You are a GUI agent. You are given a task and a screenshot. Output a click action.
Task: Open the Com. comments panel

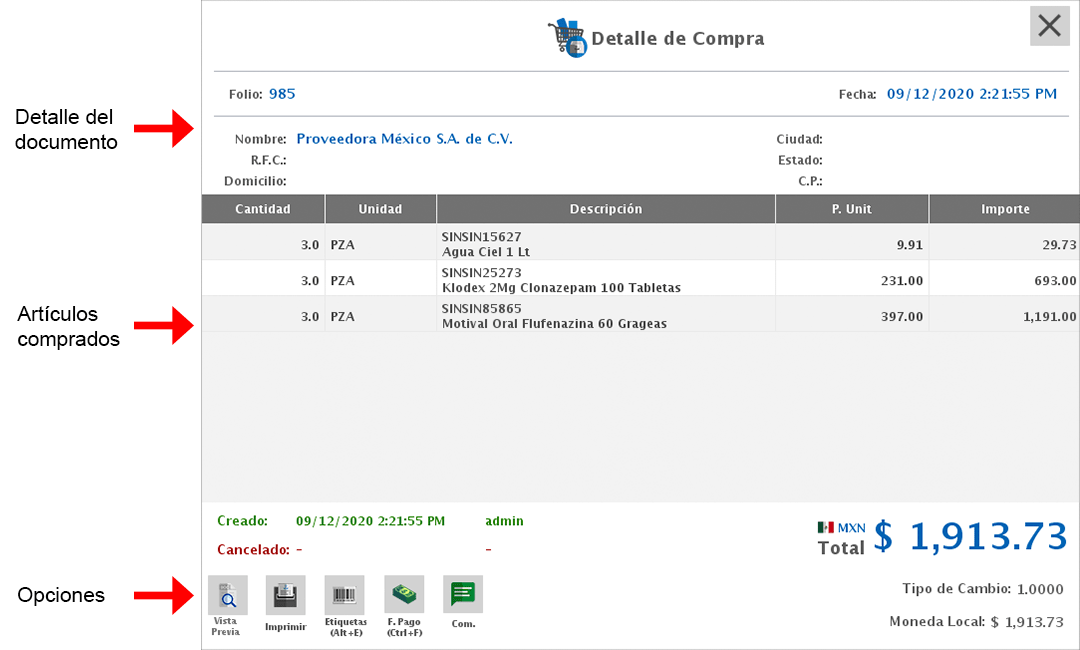click(x=462, y=593)
